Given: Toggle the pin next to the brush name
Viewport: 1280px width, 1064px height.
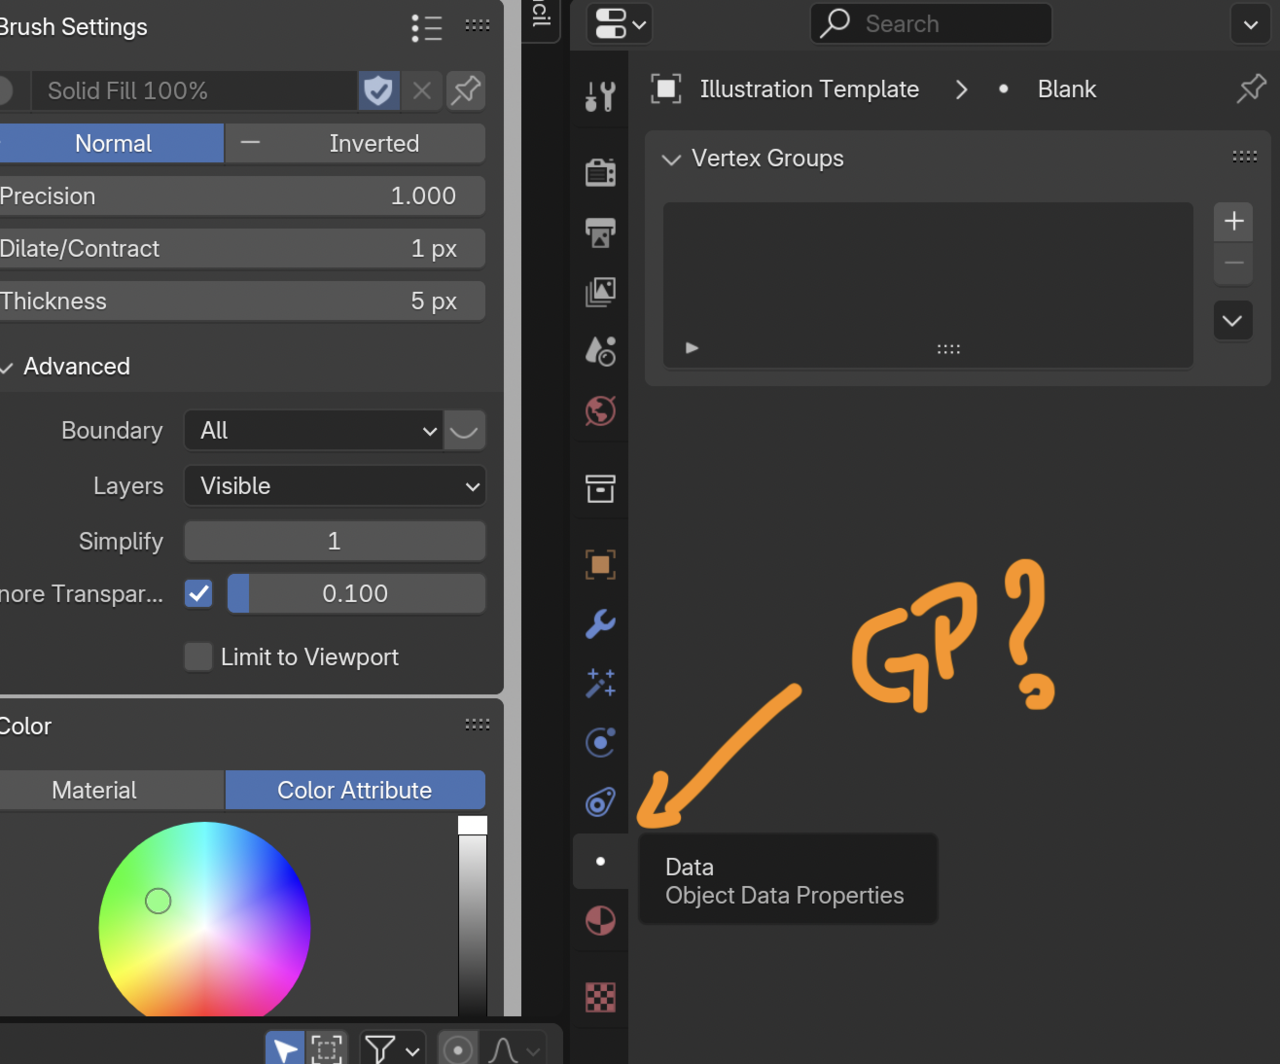Looking at the screenshot, I should (466, 91).
